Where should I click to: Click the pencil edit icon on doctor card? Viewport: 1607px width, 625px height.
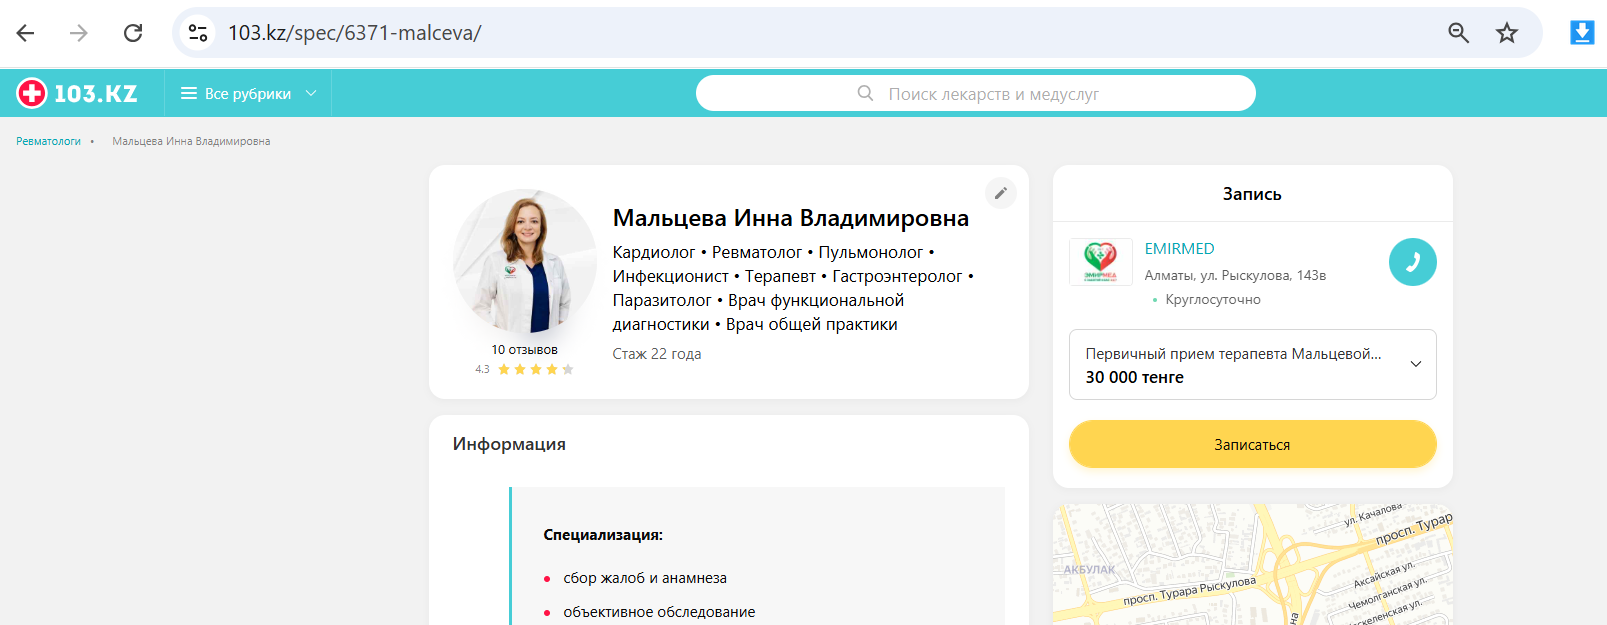click(x=1000, y=193)
